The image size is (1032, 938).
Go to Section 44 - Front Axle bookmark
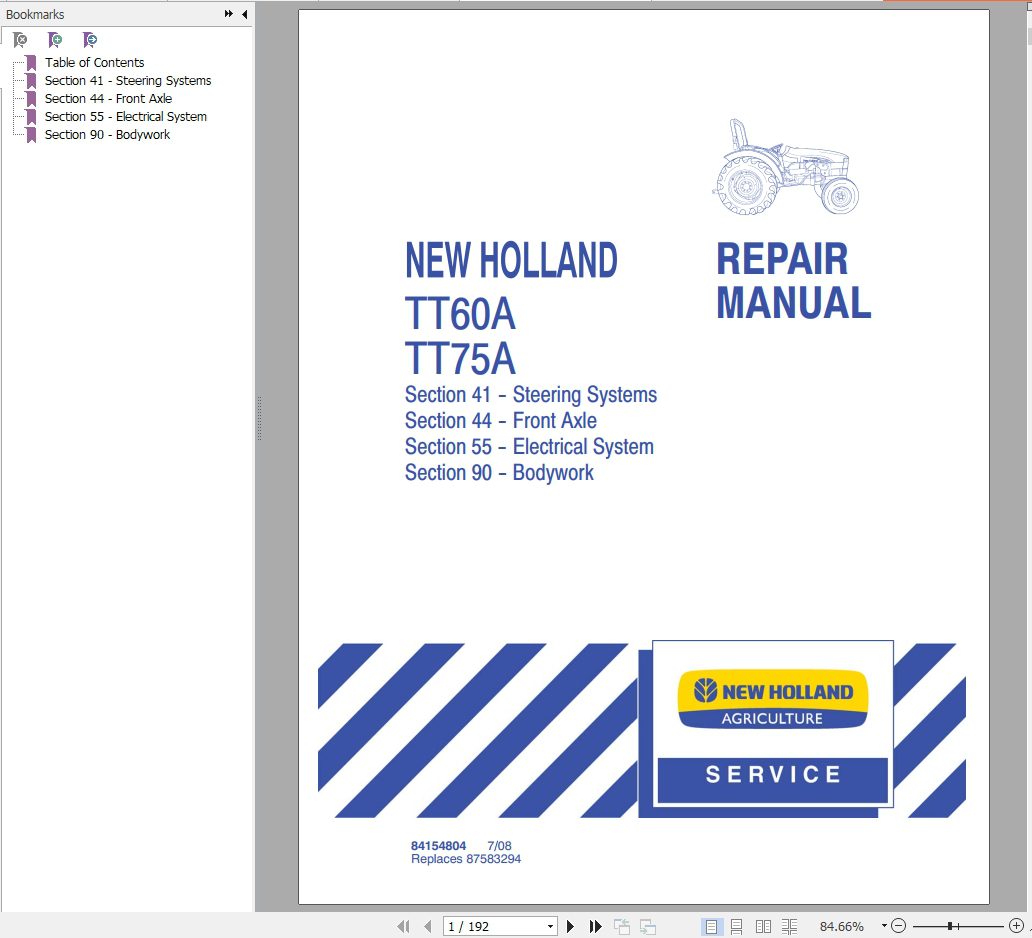click(108, 98)
